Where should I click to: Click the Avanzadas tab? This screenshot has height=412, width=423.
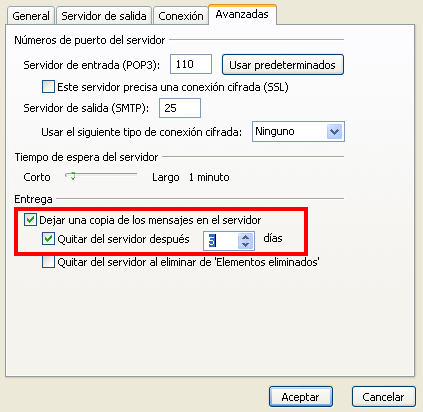click(x=242, y=14)
